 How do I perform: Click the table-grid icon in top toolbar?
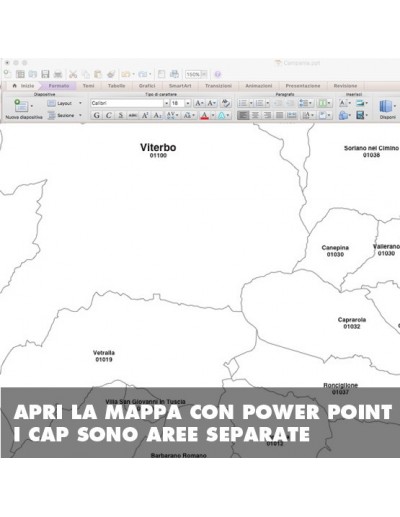pos(20,74)
